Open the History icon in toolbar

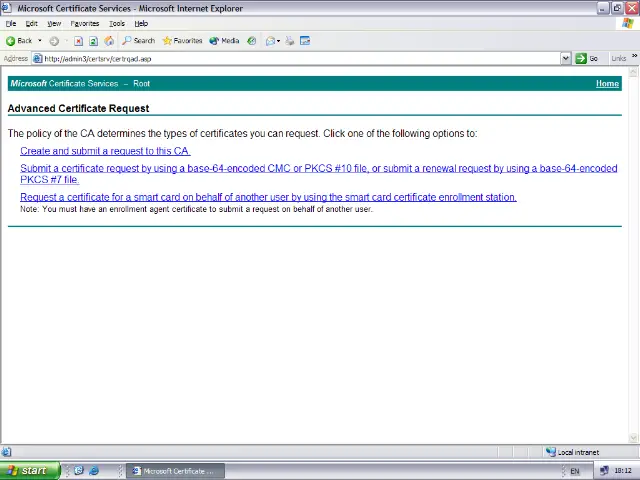pyautogui.click(x=252, y=41)
